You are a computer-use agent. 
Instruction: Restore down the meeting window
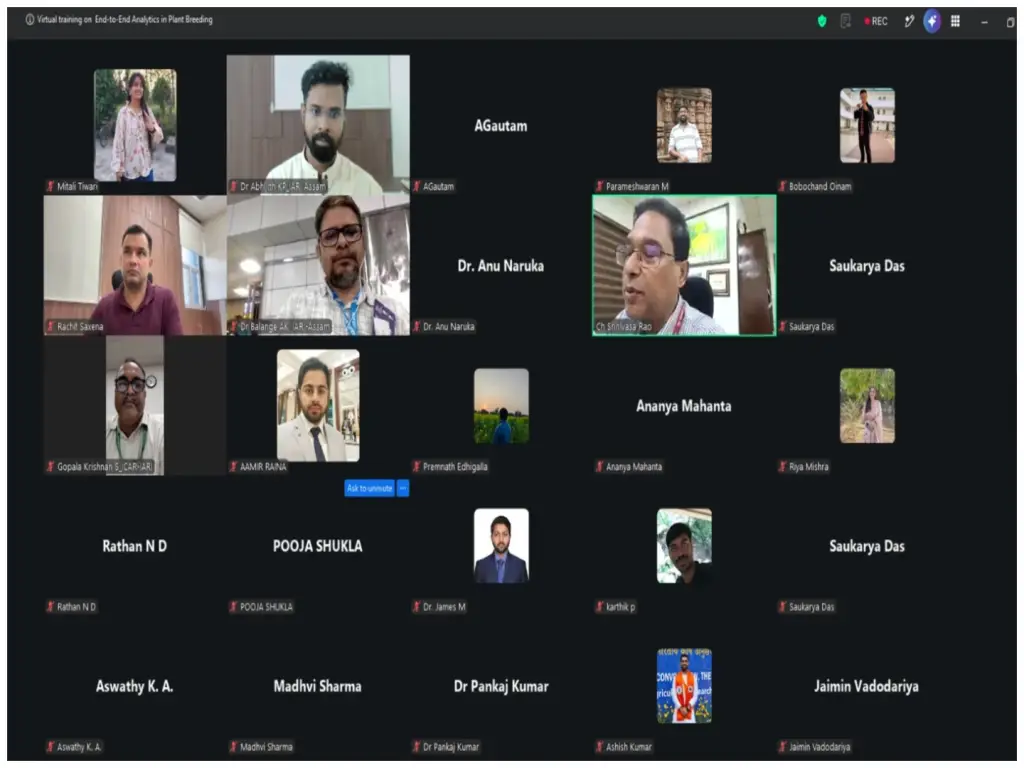(1010, 22)
